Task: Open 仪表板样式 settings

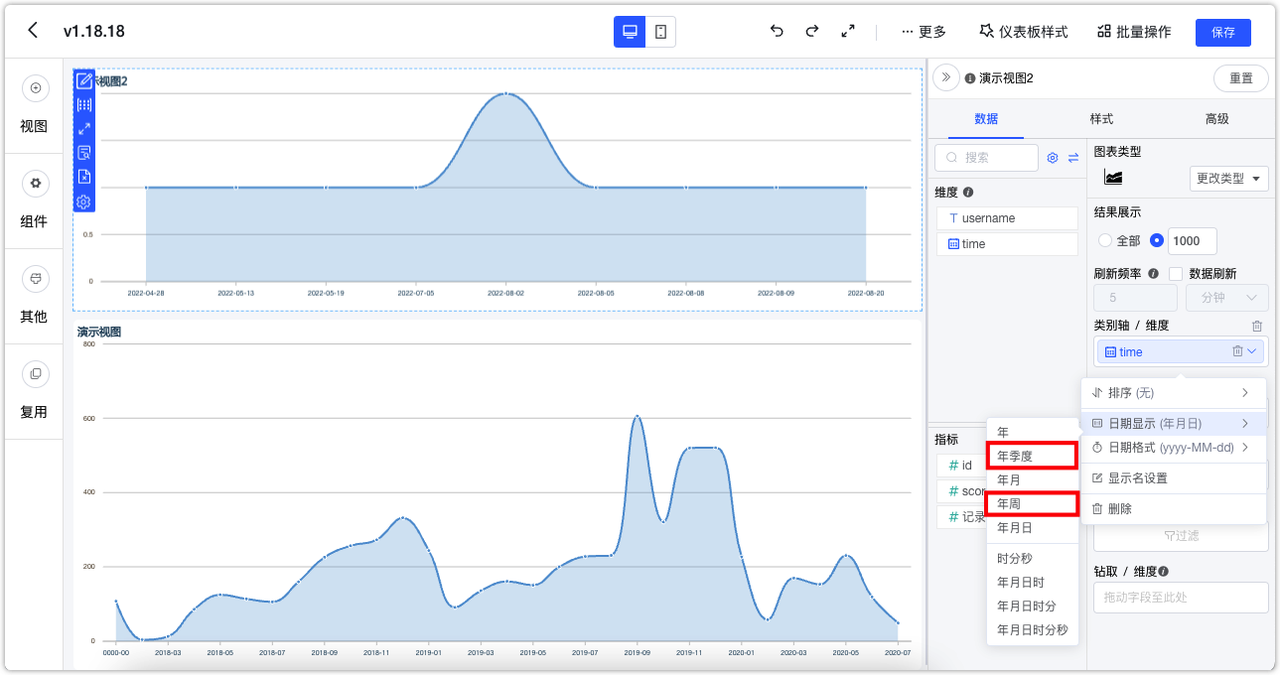Action: pos(1023,32)
